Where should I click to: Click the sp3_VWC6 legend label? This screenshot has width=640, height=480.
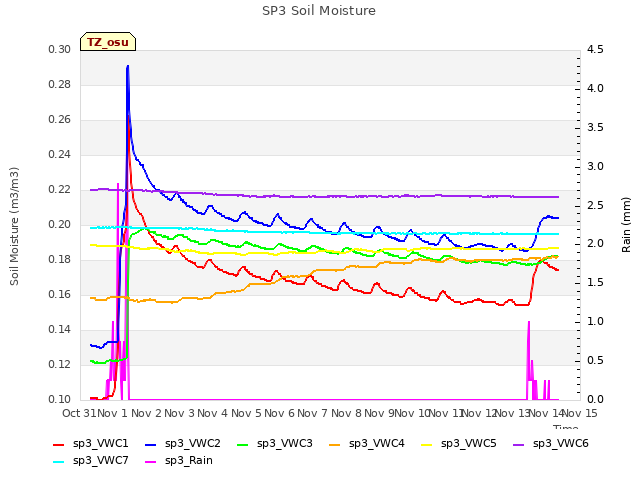[x=560, y=443]
